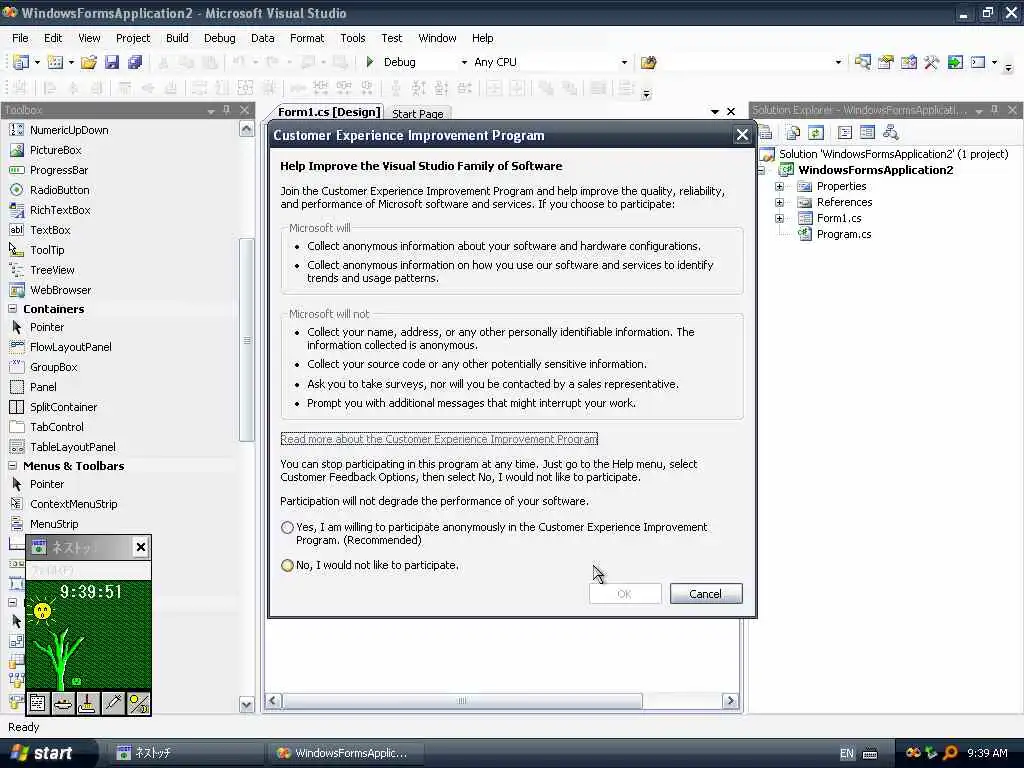The image size is (1024, 768).
Task: Click Show All Files in Solution Explorer
Action: pos(793,133)
